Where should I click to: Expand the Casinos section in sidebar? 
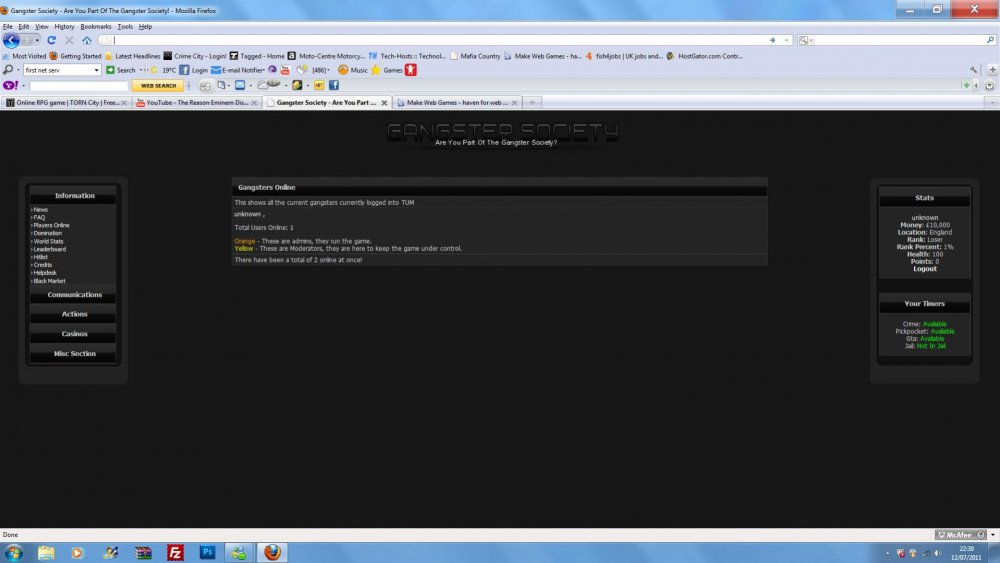point(75,334)
